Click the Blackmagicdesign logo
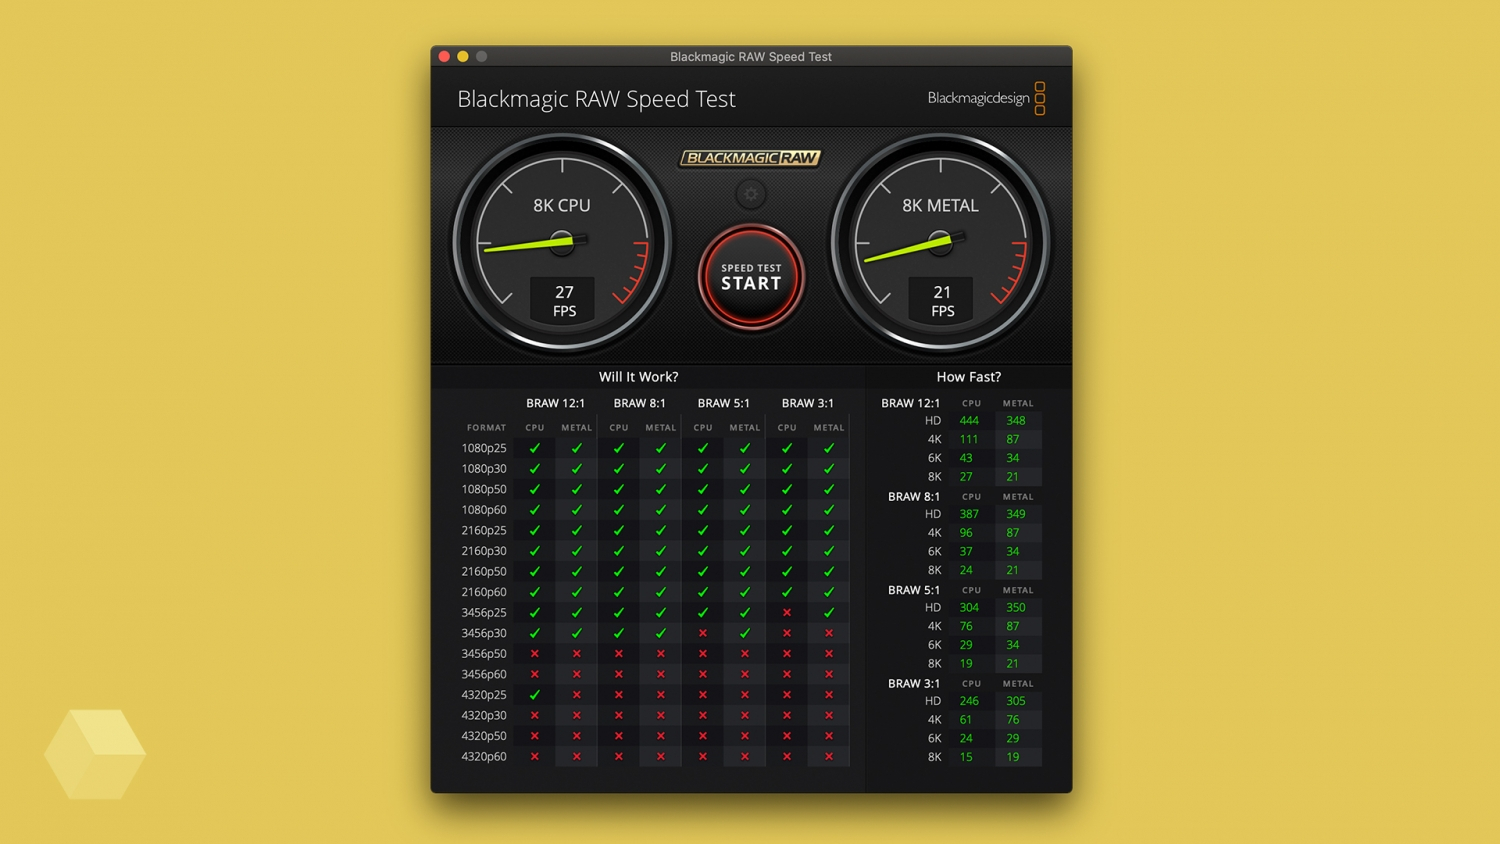Image resolution: width=1500 pixels, height=844 pixels. pos(987,98)
